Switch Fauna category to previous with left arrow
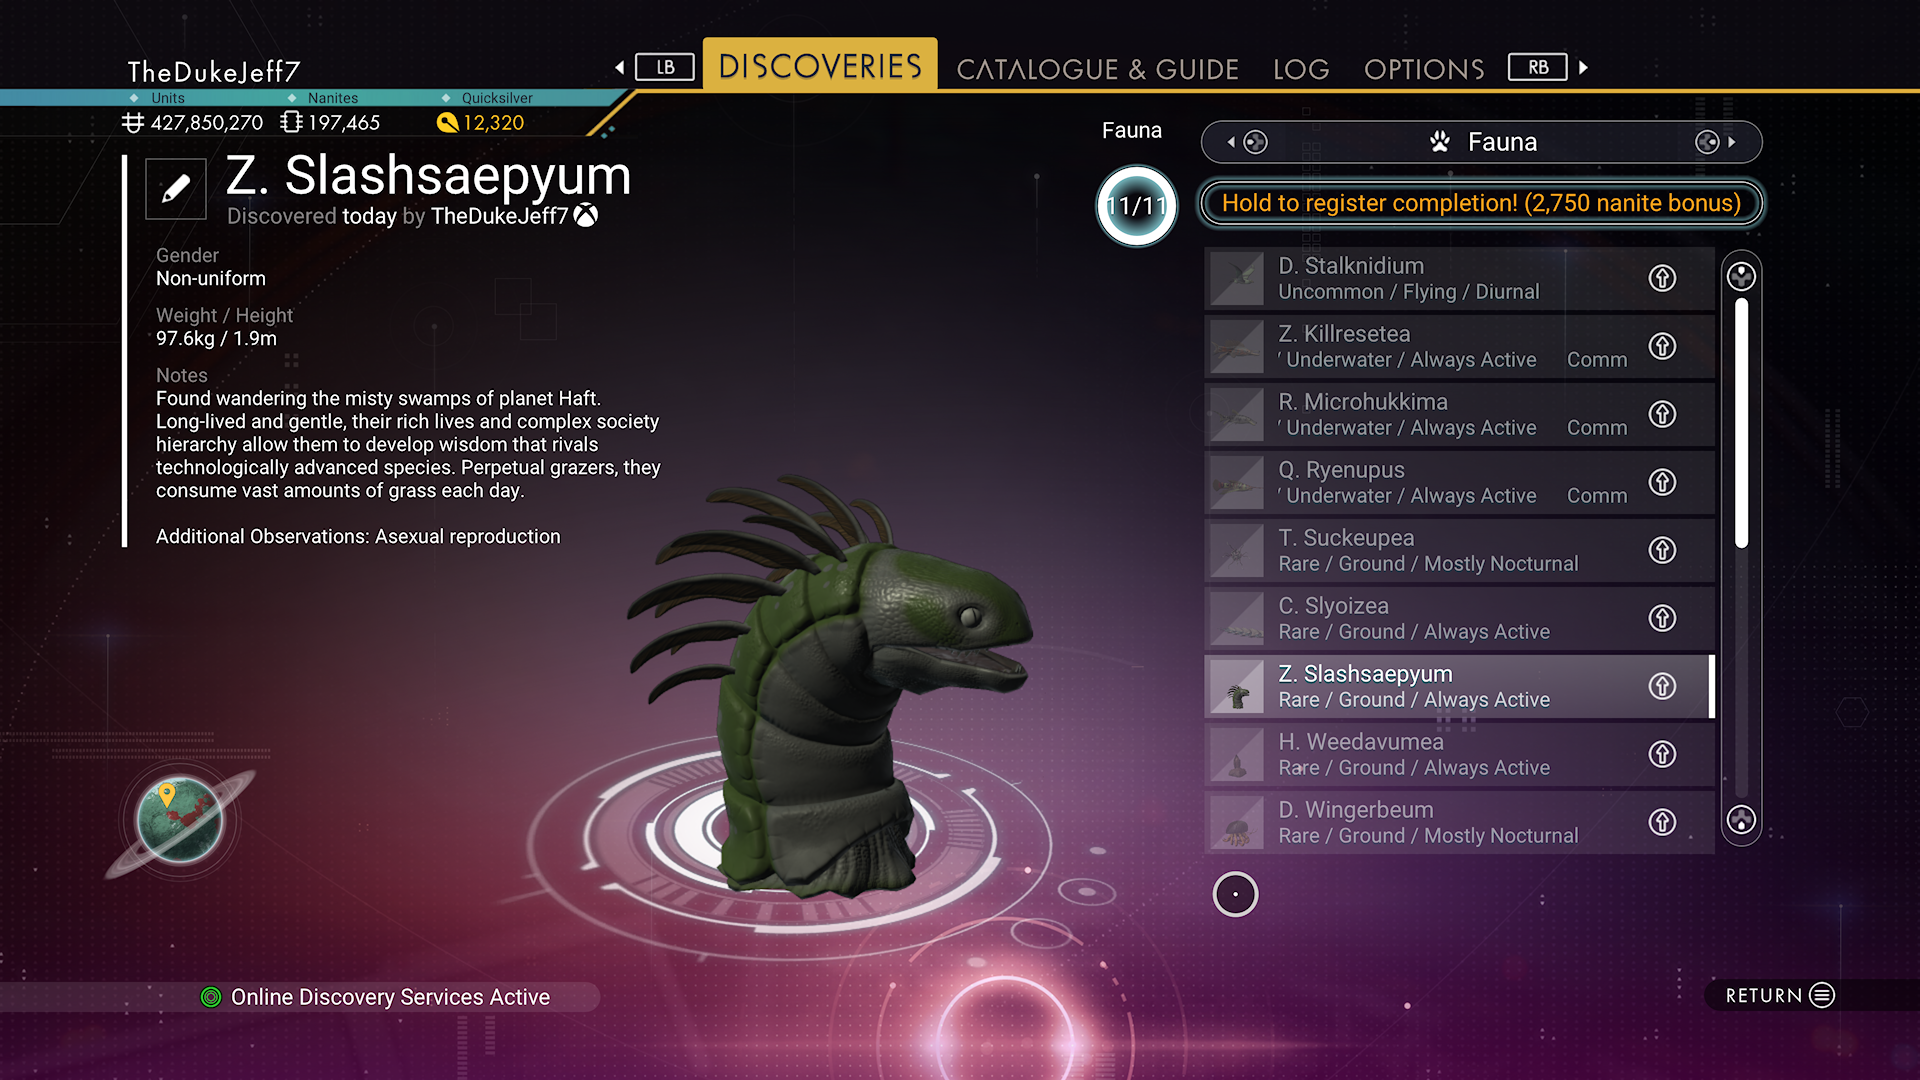The height and width of the screenshot is (1080, 1920). [x=1231, y=142]
